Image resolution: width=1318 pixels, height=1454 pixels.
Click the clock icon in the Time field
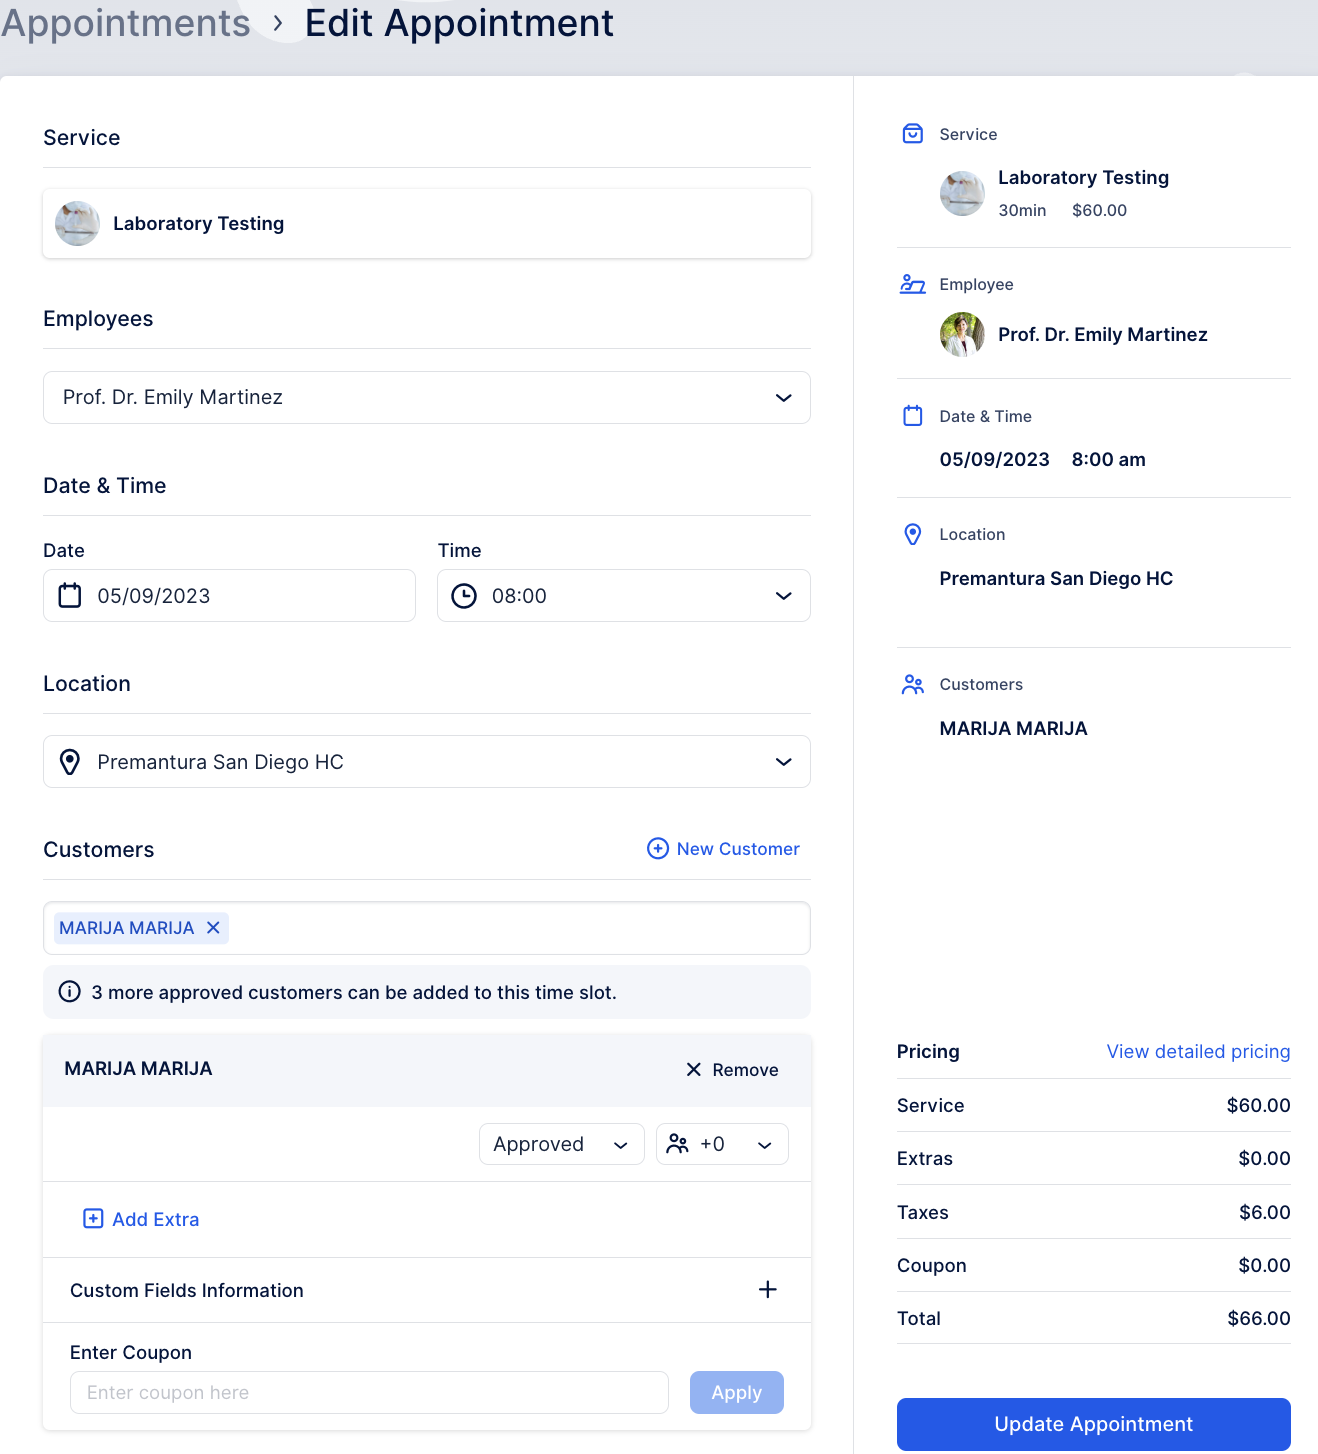pos(465,595)
